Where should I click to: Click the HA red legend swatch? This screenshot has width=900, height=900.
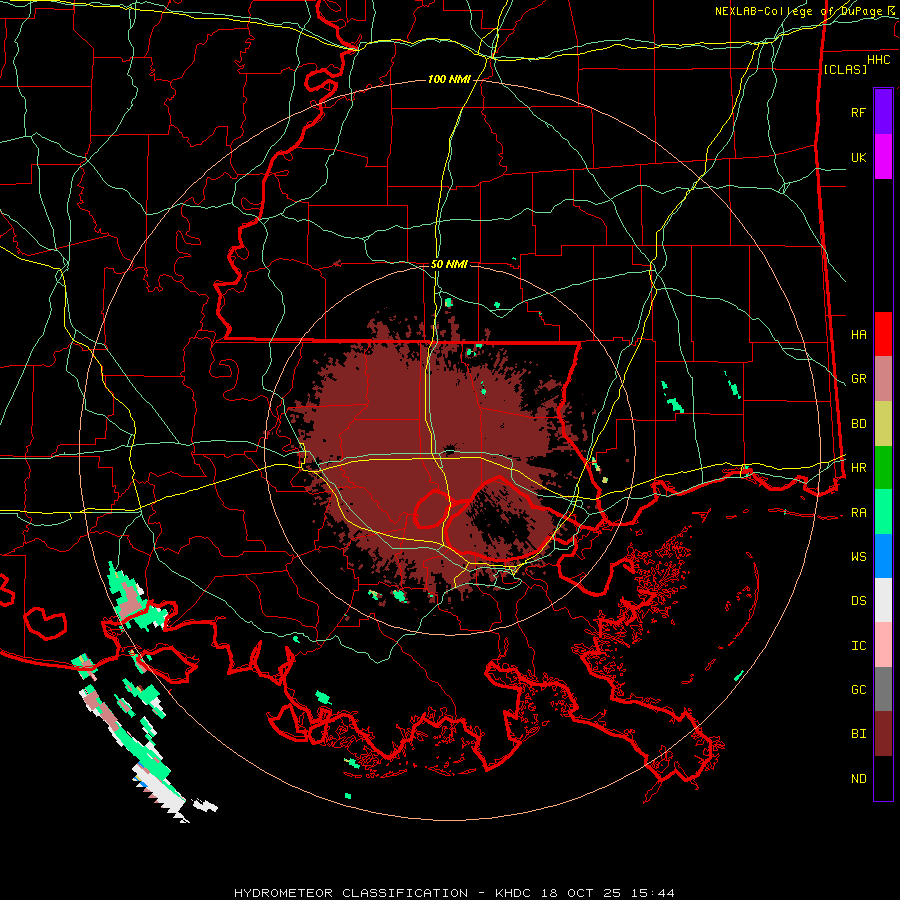coord(883,334)
